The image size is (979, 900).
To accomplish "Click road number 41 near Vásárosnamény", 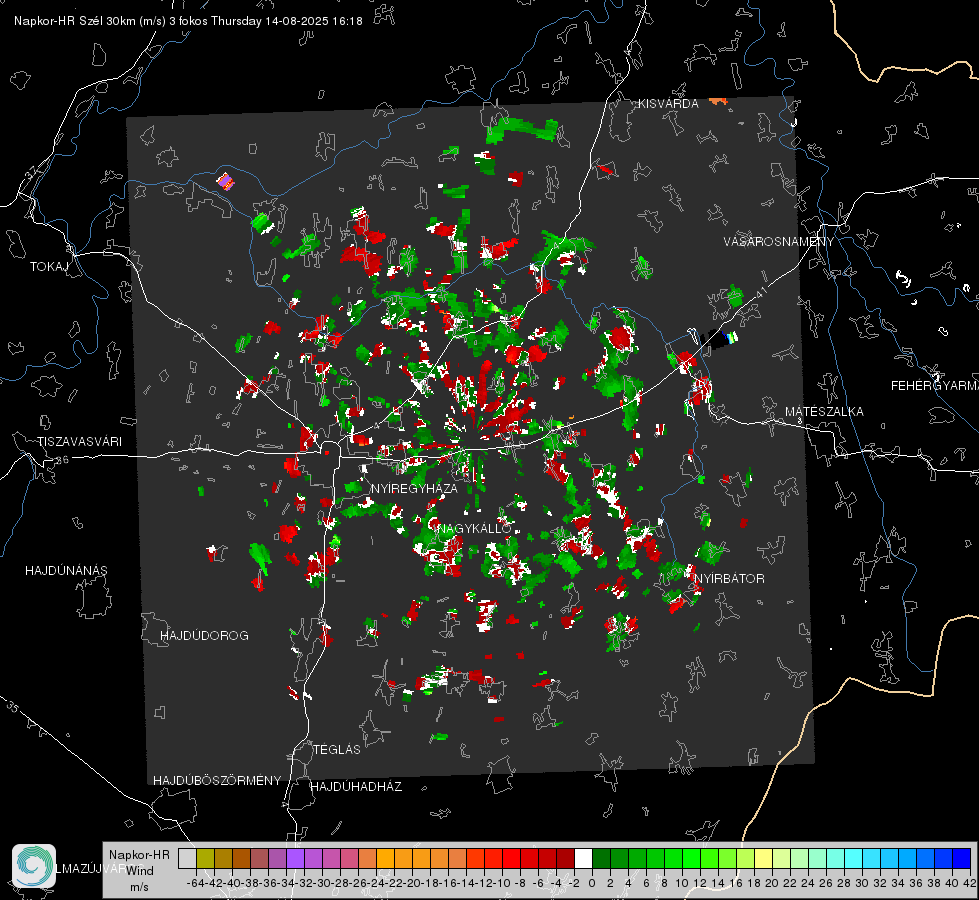I will click(x=760, y=292).
